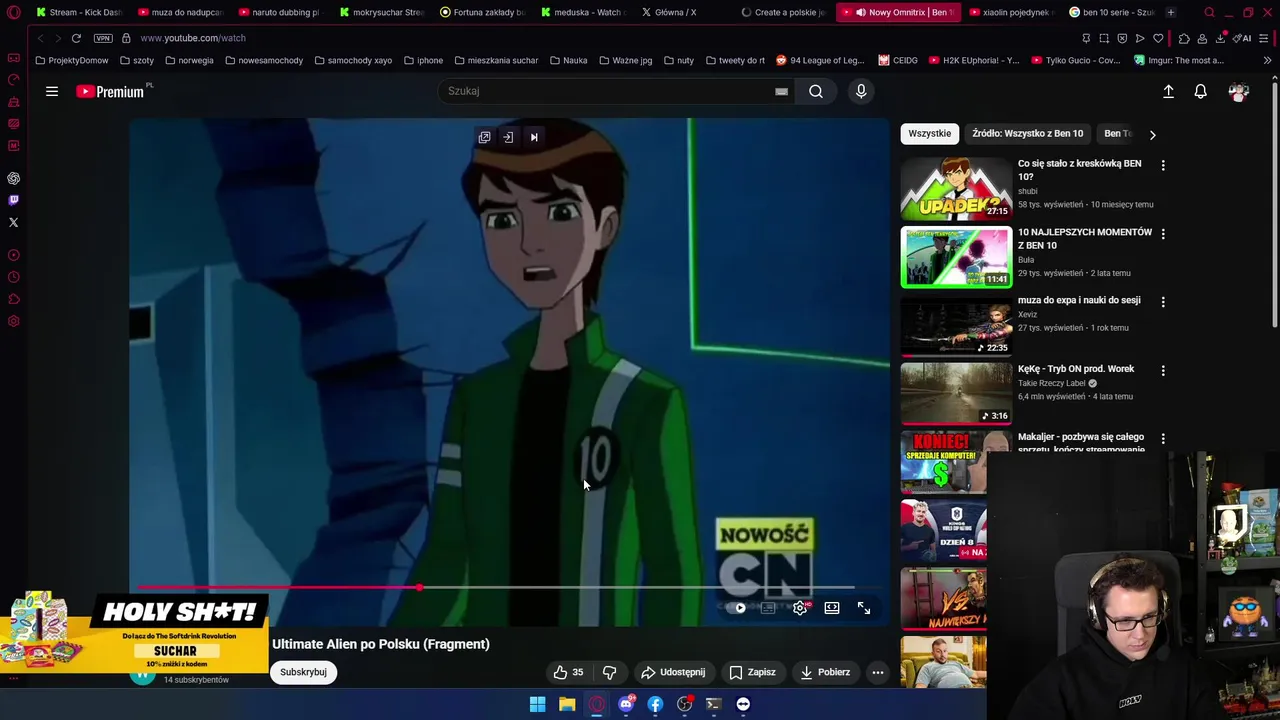Screen dimensions: 1280x720
Task: Click Udostępnij share button
Action: point(673,672)
